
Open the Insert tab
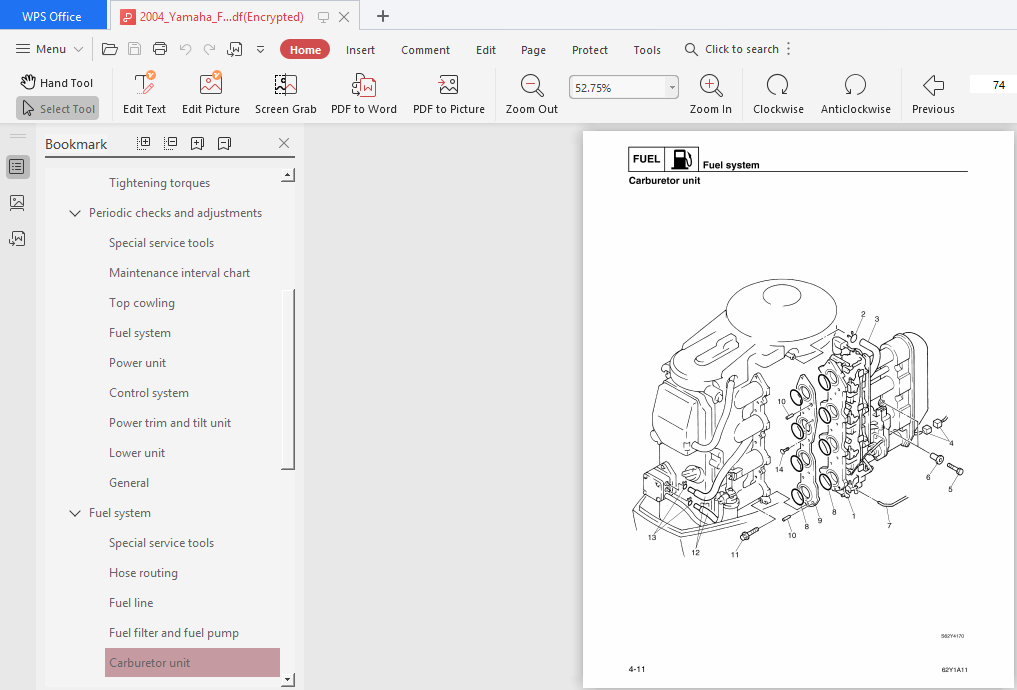point(360,50)
